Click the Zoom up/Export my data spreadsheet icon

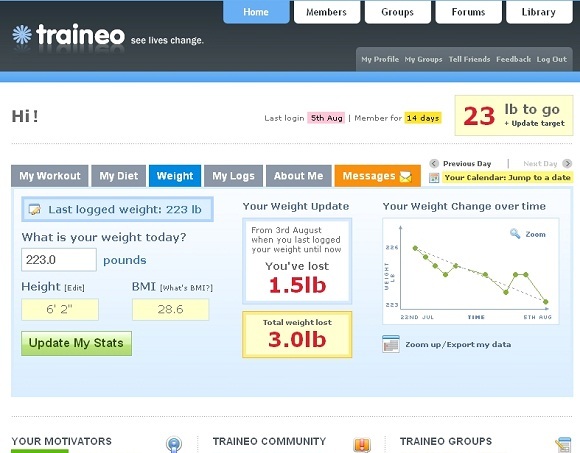(391, 344)
